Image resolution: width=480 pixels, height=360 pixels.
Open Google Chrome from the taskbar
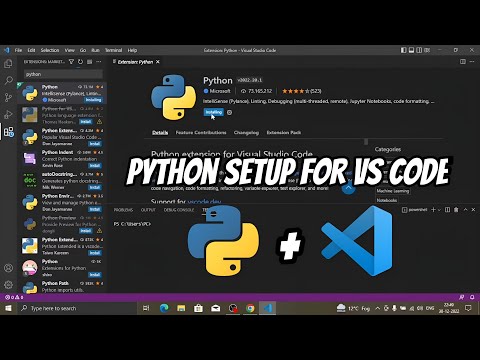pos(250,308)
